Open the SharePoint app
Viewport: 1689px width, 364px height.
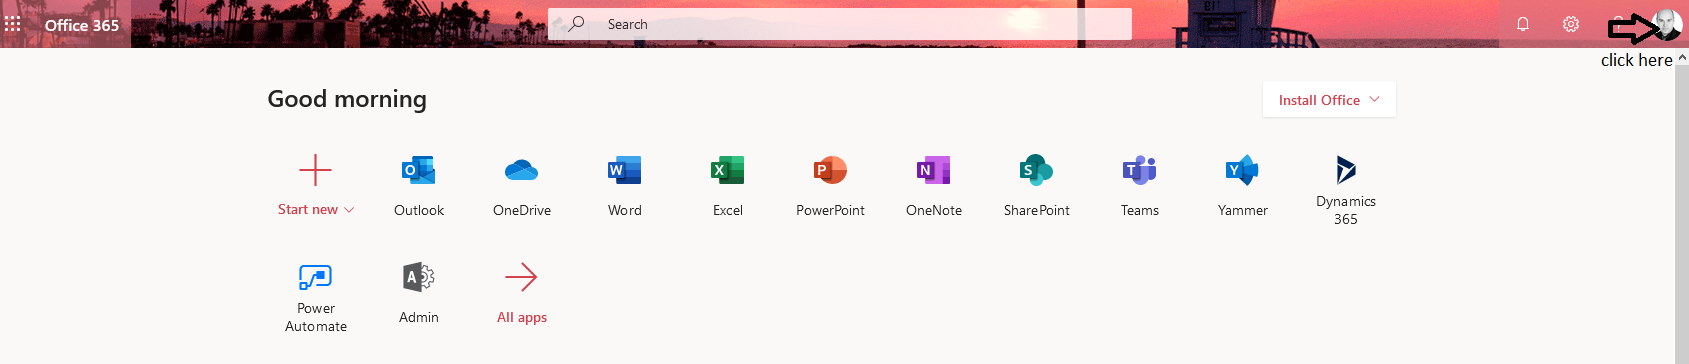click(1036, 186)
